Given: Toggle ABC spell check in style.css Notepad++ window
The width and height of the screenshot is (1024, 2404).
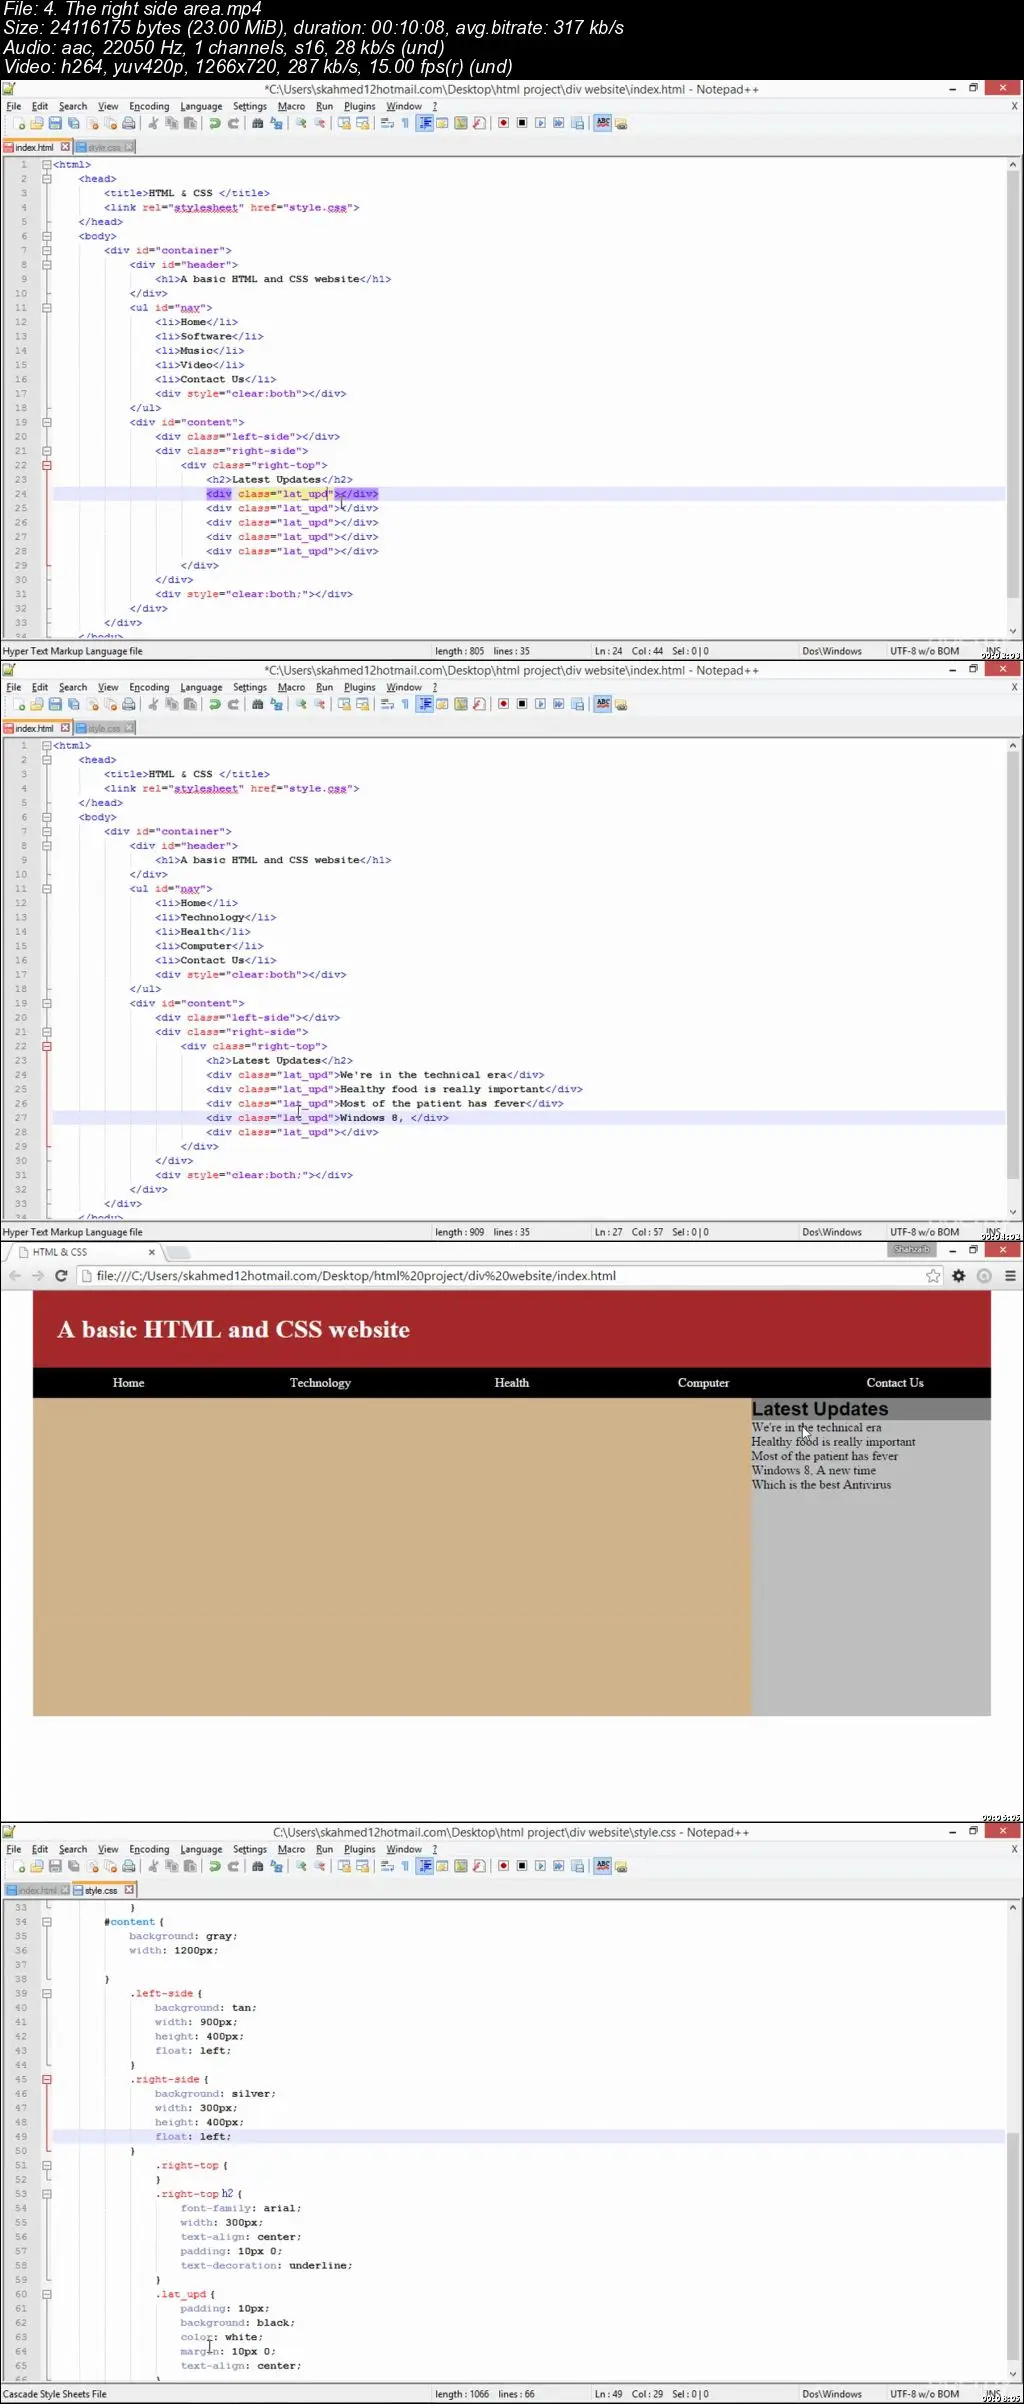Looking at the screenshot, I should pyautogui.click(x=603, y=1867).
